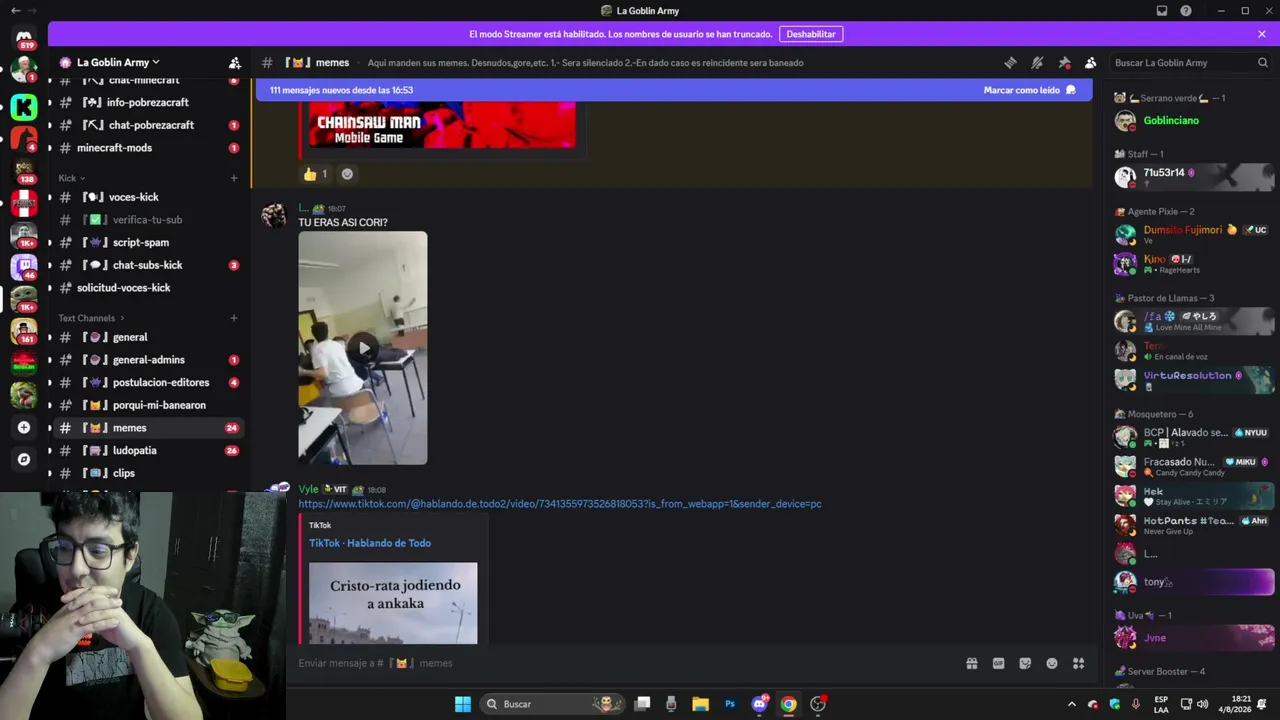Open help question mark icon in title bar
Viewport: 1280px width, 720px height.
[1186, 11]
